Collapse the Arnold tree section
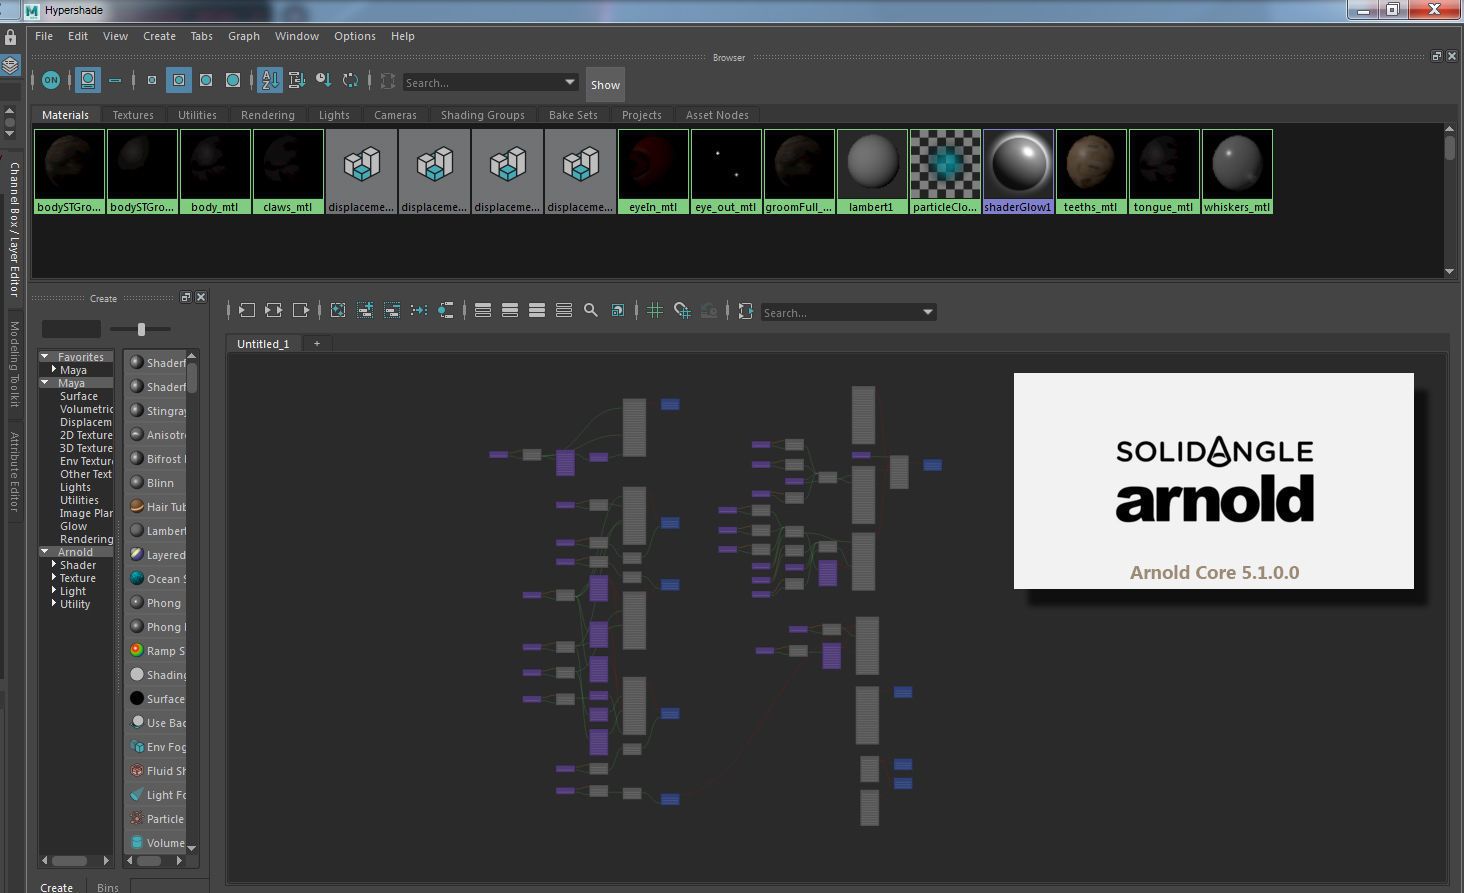The width and height of the screenshot is (1464, 893). pos(45,552)
